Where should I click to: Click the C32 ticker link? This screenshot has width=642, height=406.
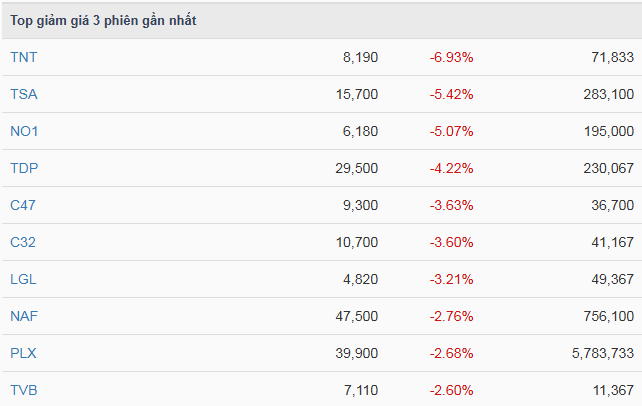[x=23, y=242]
